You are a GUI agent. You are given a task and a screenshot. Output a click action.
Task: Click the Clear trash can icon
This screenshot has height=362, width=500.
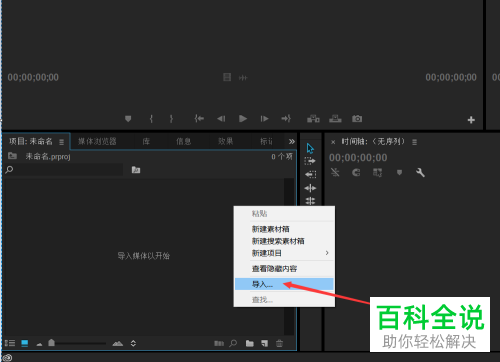pyautogui.click(x=280, y=343)
